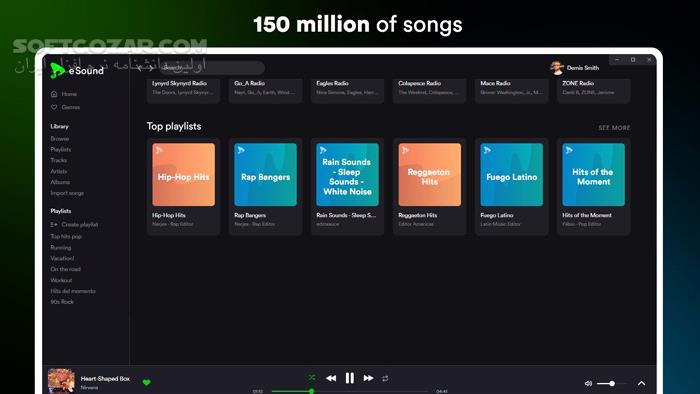Image resolution: width=700 pixels, height=394 pixels.
Task: Click the Heart-Shaped Box album art
Action: click(61, 381)
